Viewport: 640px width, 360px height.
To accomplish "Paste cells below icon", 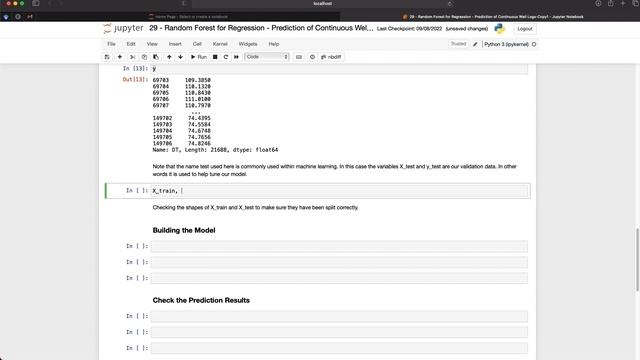I will [x=156, y=57].
